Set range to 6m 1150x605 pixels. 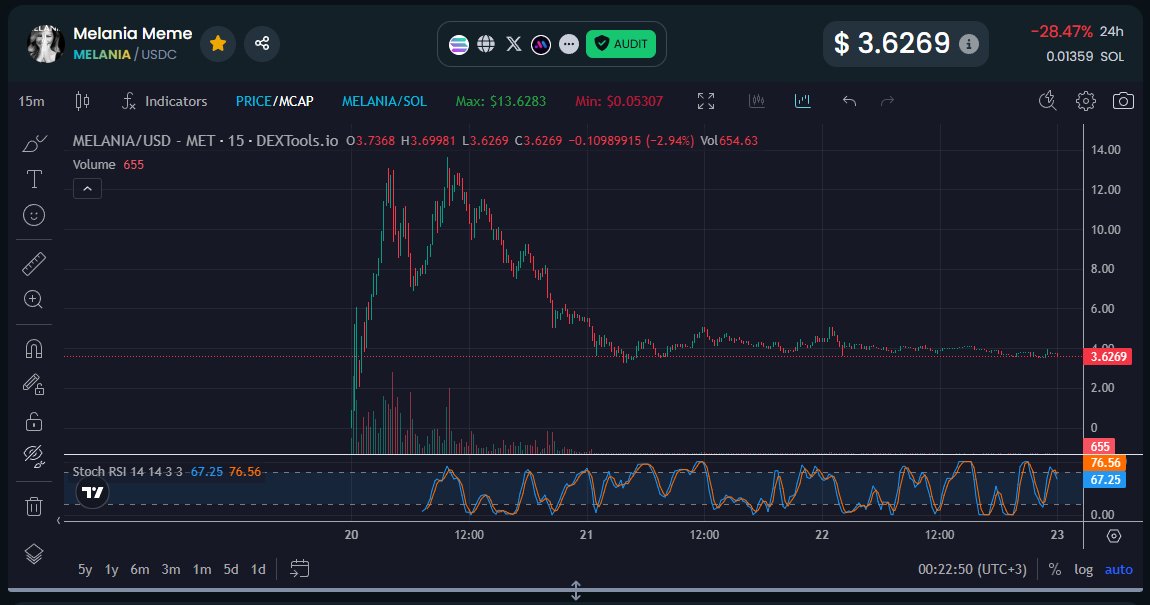click(140, 569)
